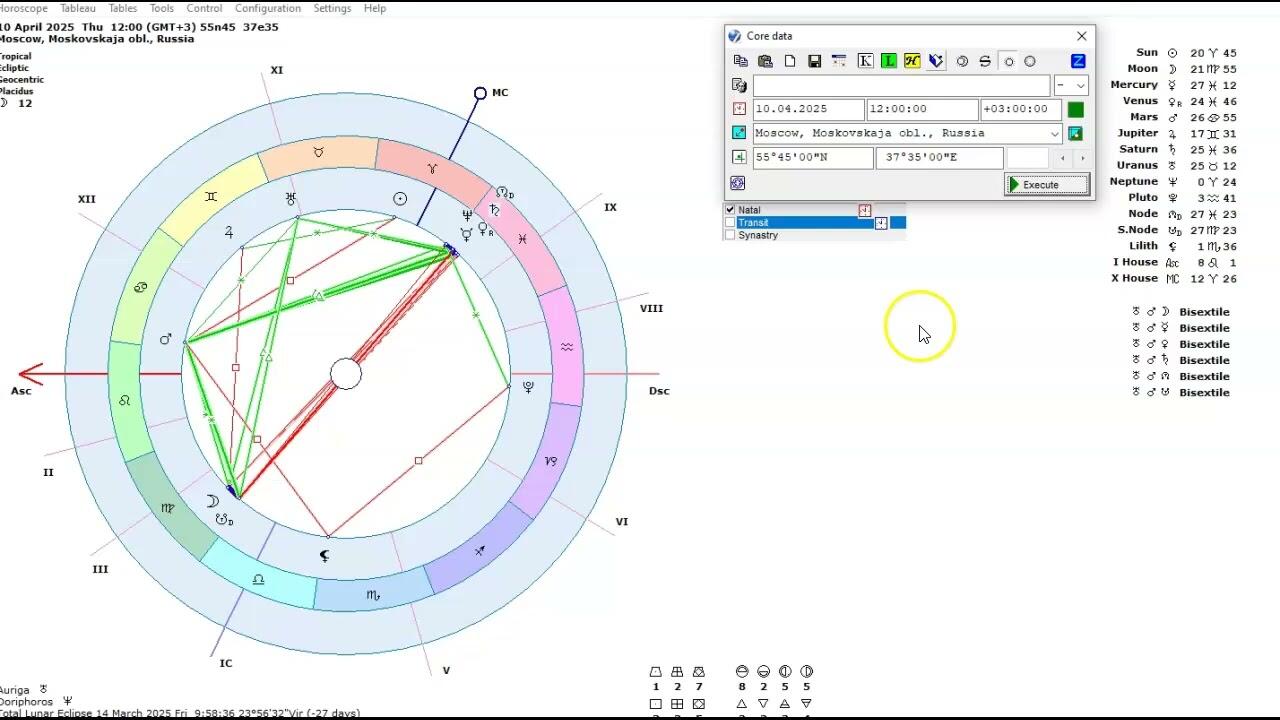
Task: Open the Configuration menu
Action: 267,8
